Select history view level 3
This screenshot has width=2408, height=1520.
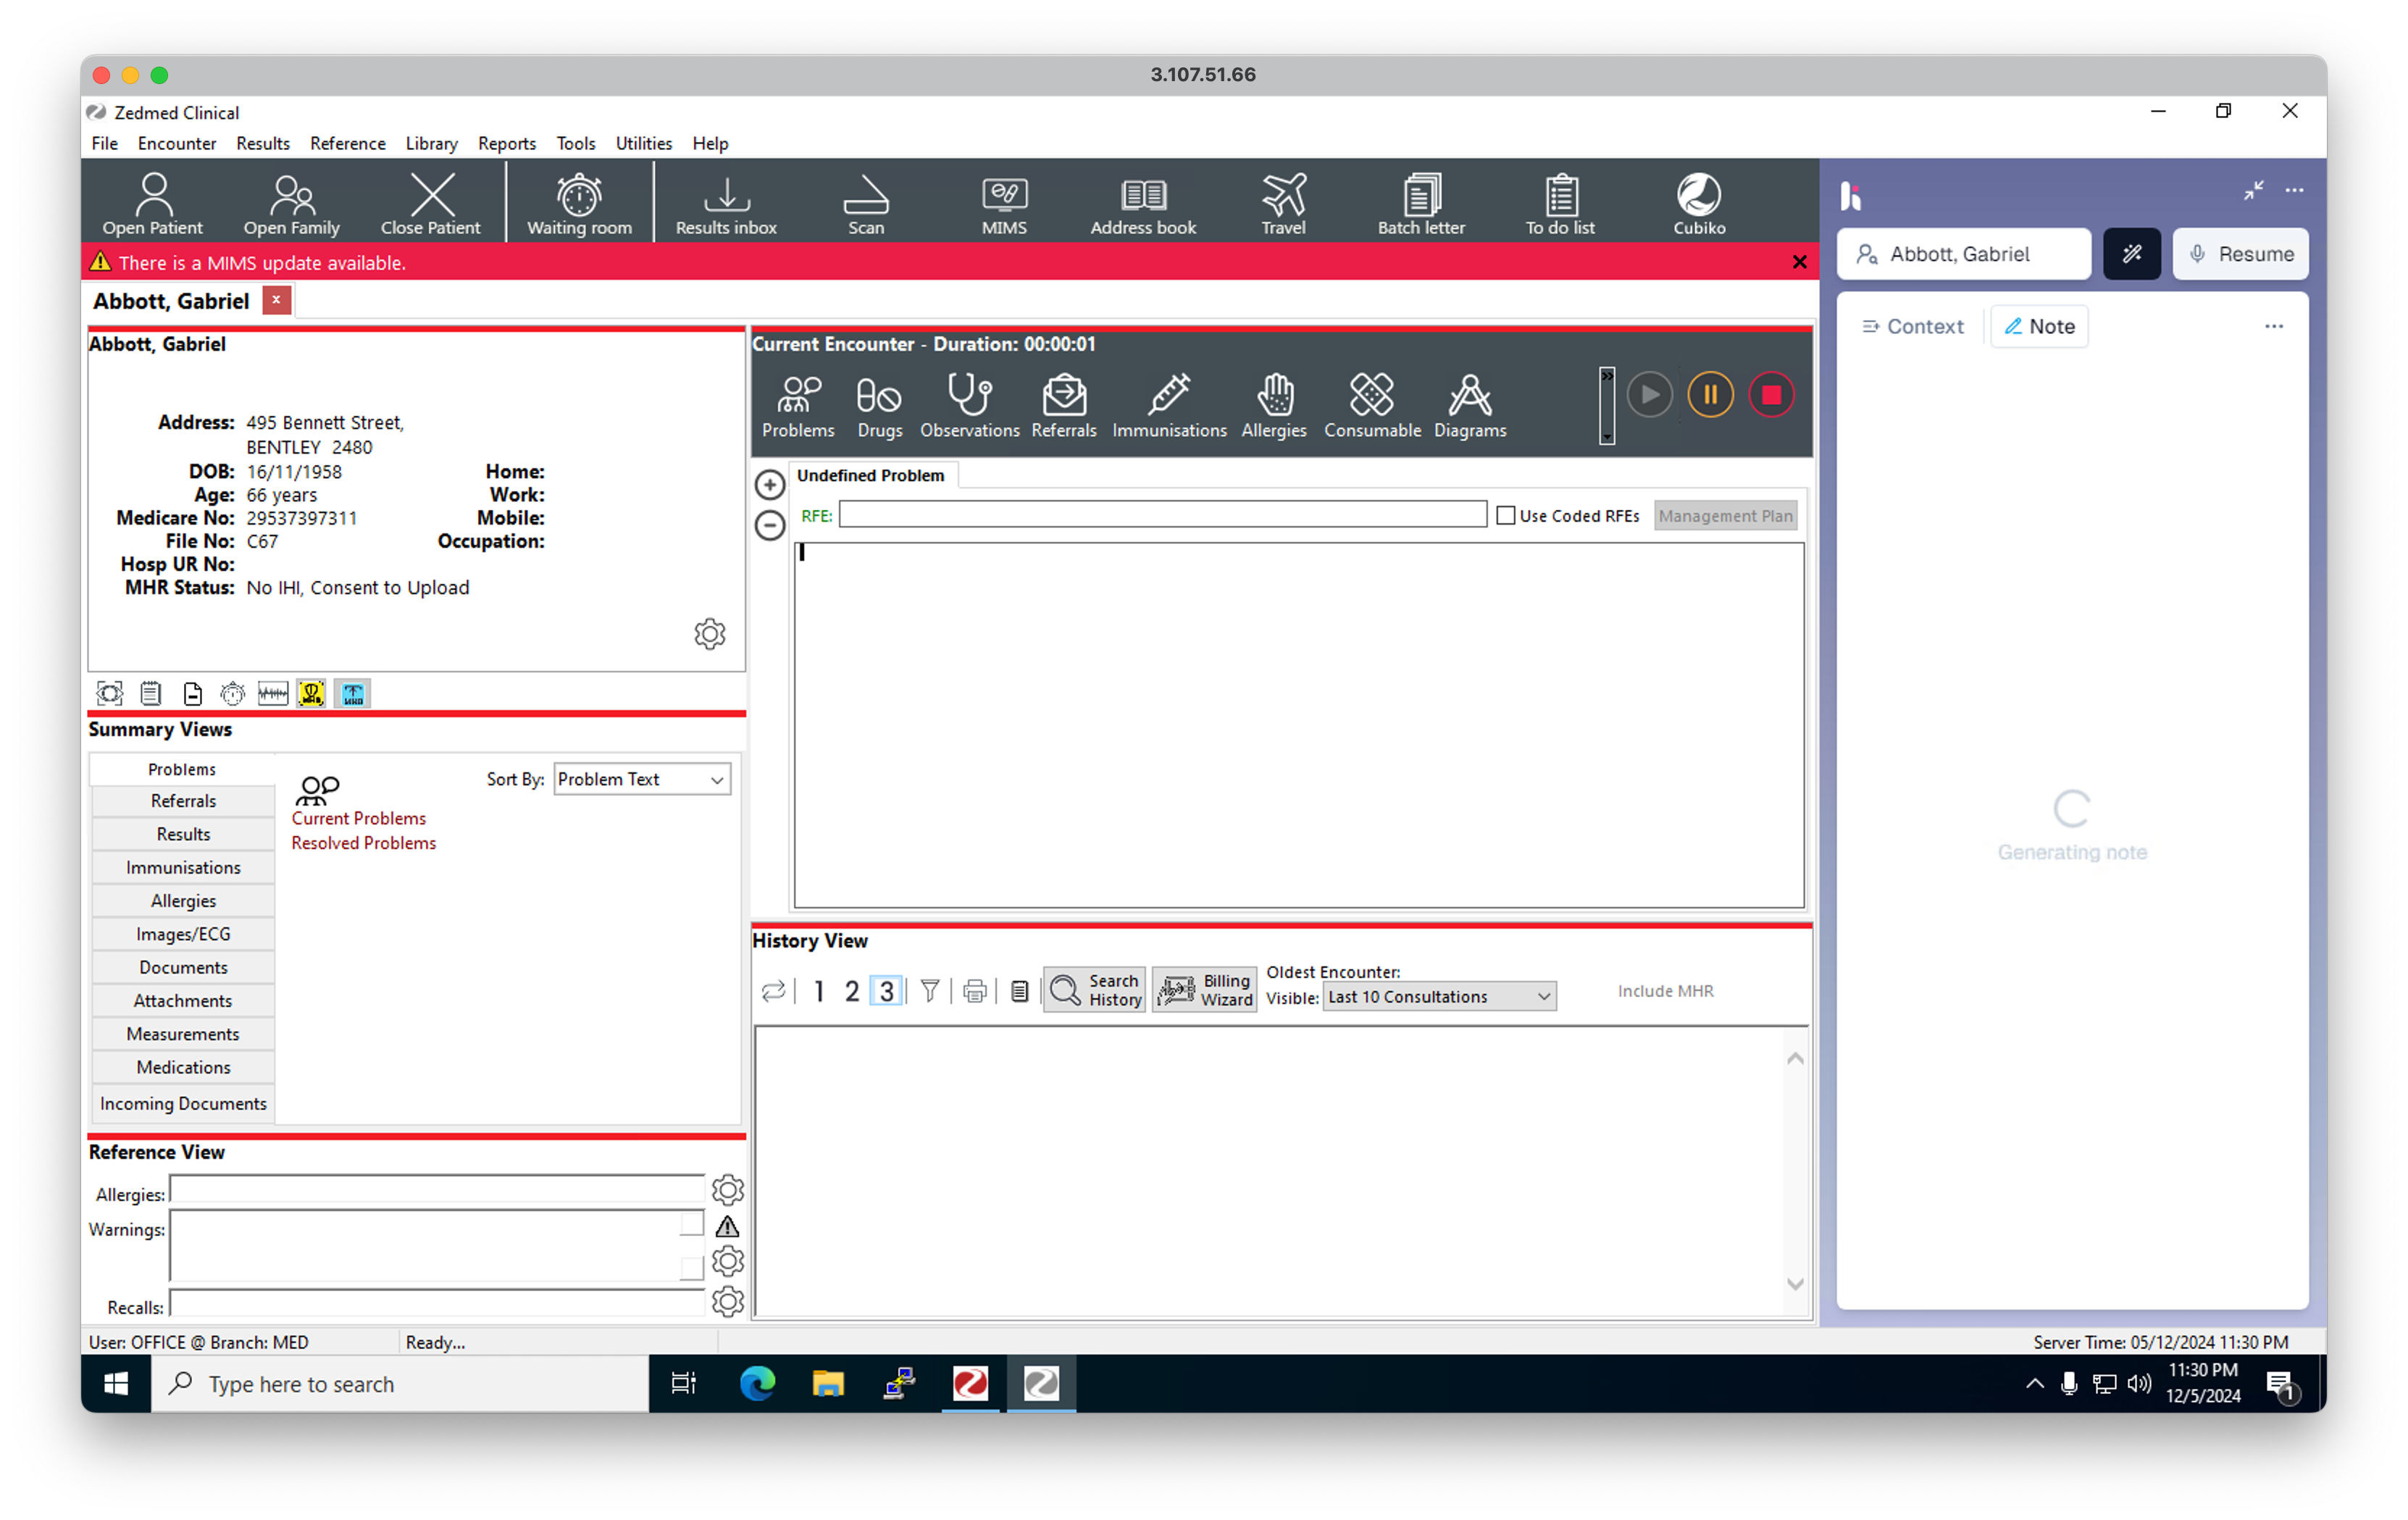pyautogui.click(x=886, y=991)
